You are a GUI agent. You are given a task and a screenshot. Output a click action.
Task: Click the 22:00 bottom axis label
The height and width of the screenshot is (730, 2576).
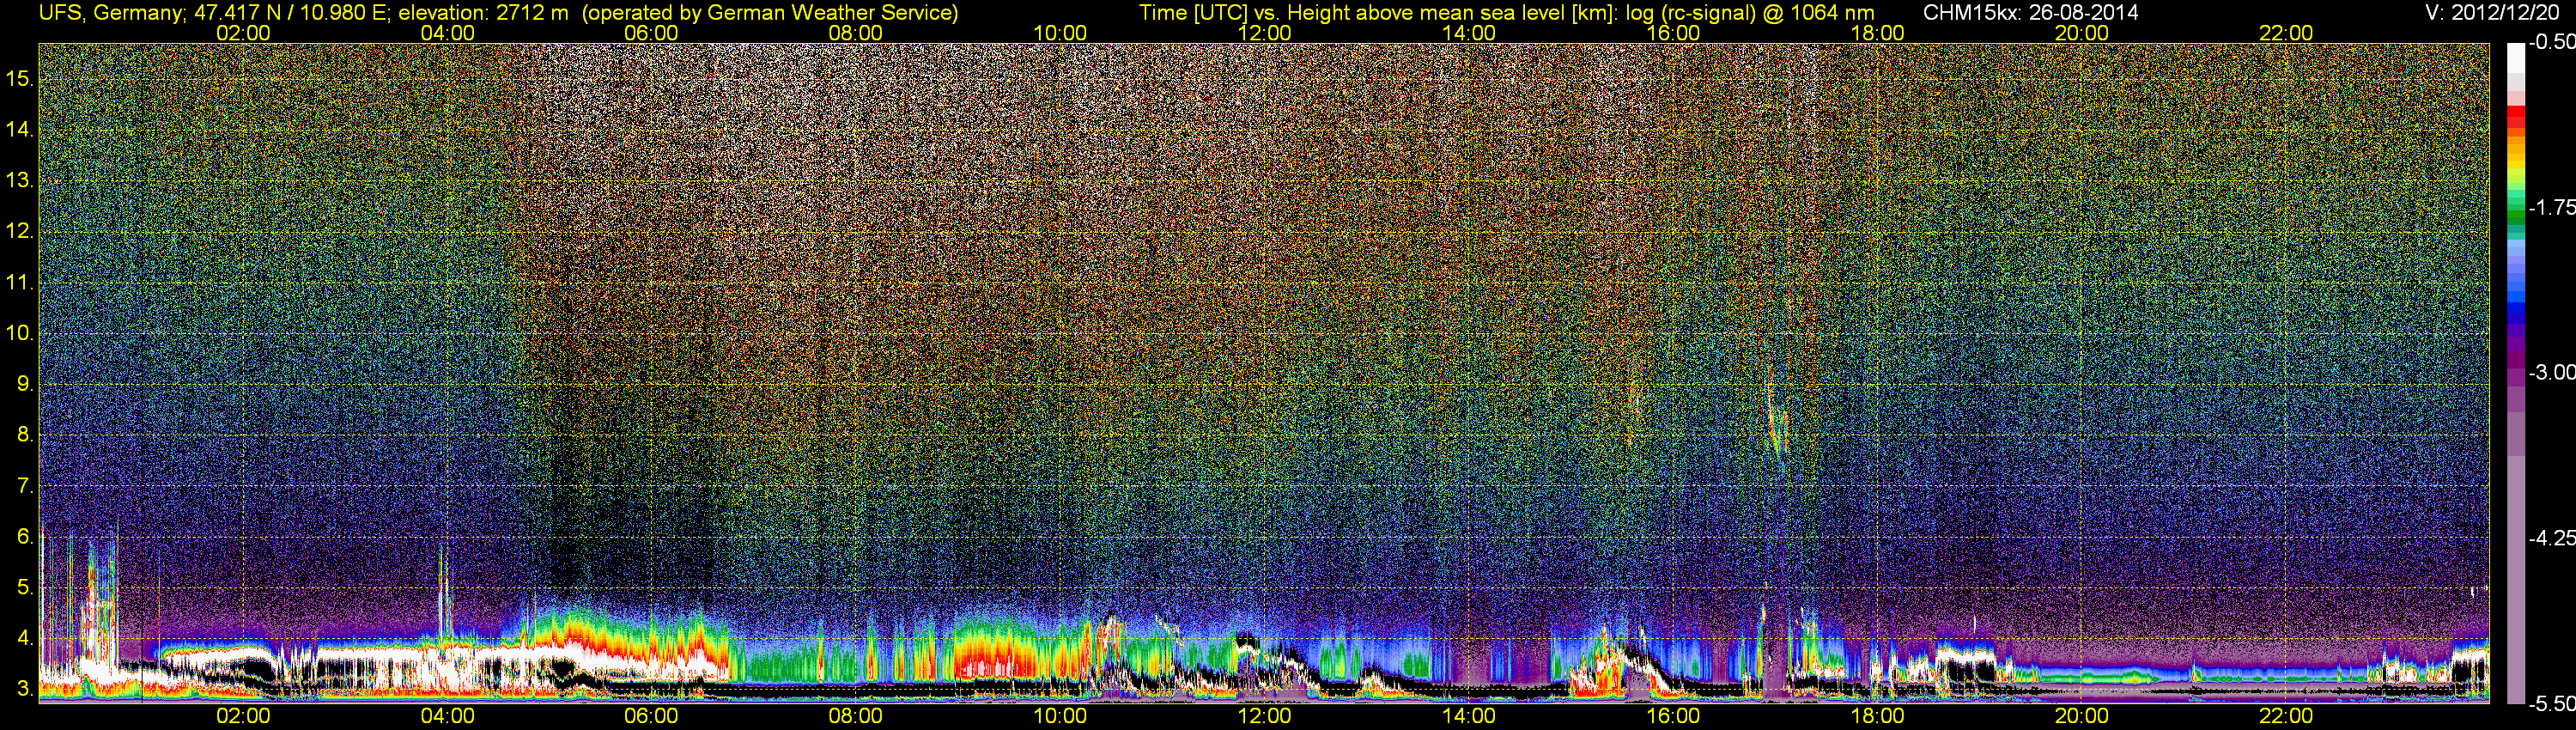(2286, 716)
